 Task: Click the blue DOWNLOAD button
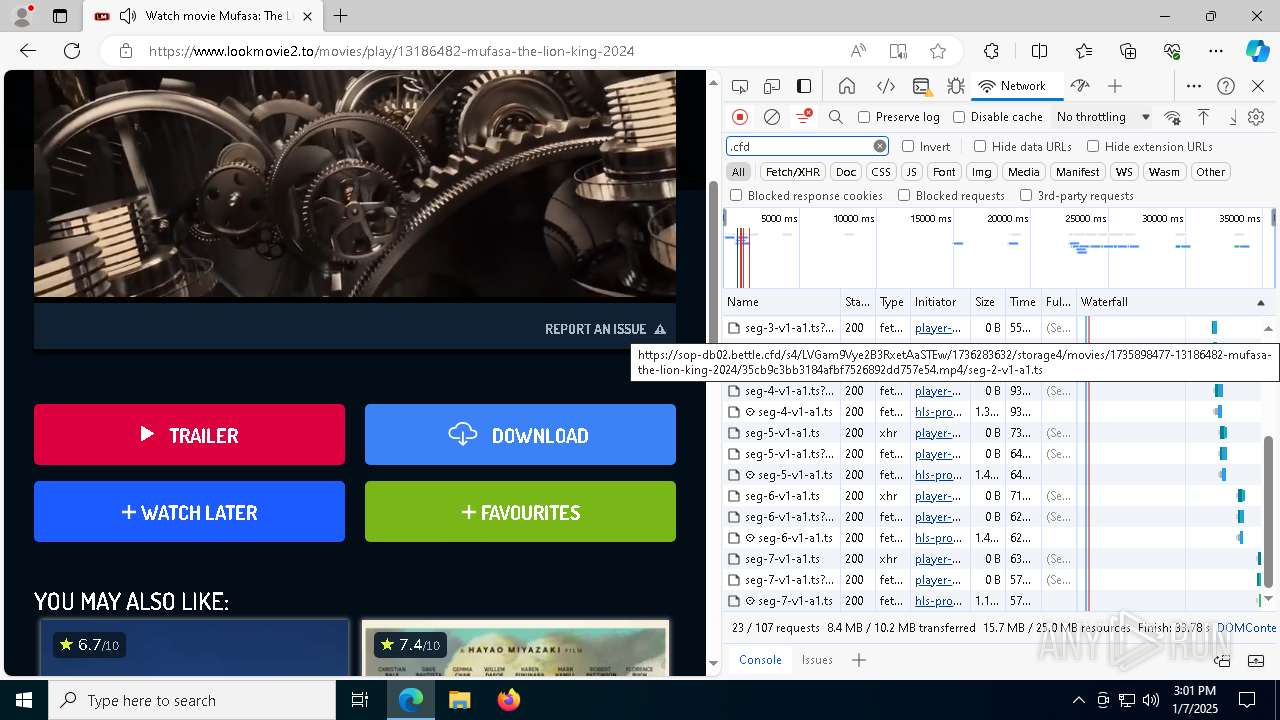click(x=520, y=435)
